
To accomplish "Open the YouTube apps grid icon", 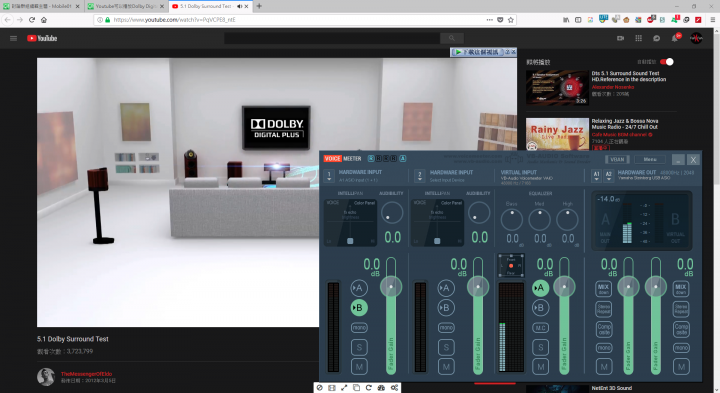I will point(638,39).
